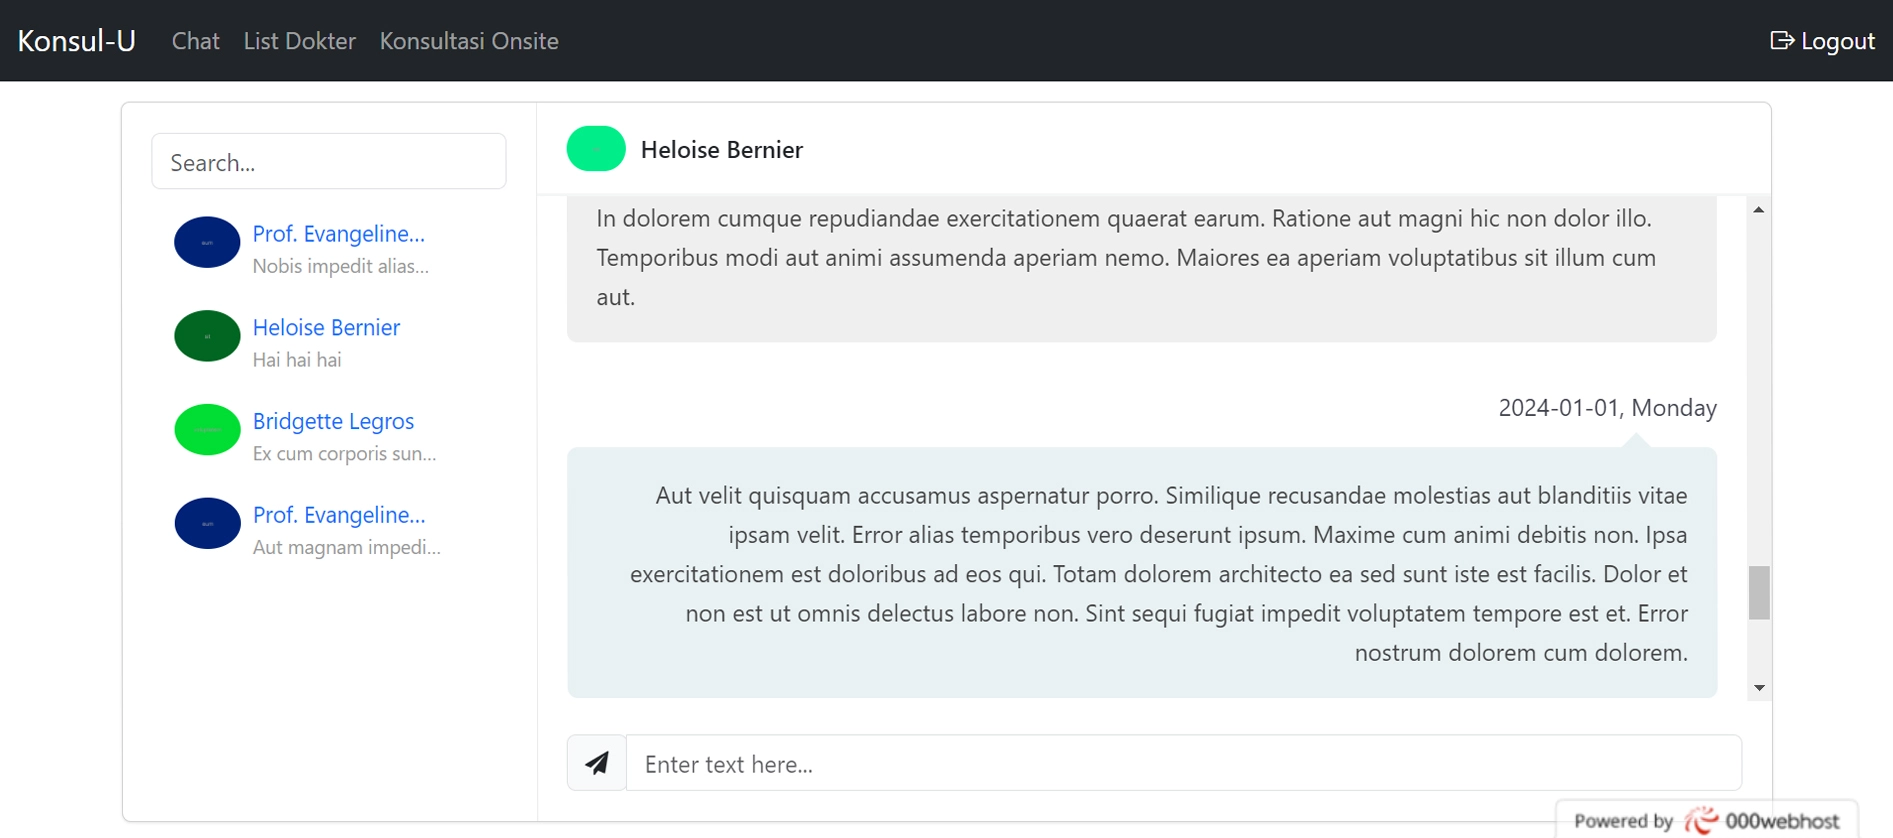This screenshot has width=1893, height=838.
Task: Click Prof. Evangeline's blue avatar in contact list
Action: [206, 242]
